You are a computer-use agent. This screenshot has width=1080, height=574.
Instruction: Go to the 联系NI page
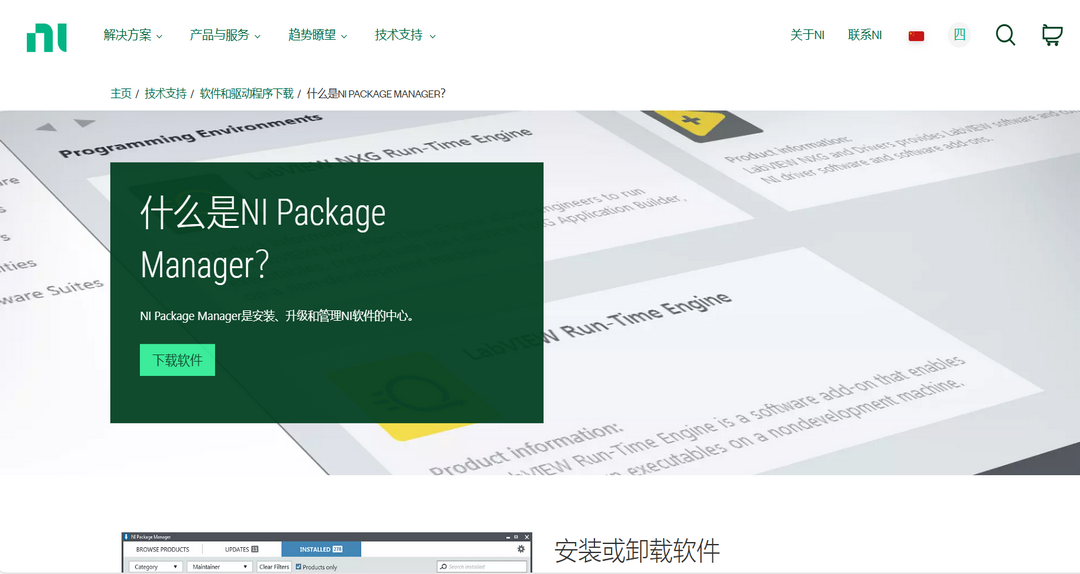tap(865, 35)
